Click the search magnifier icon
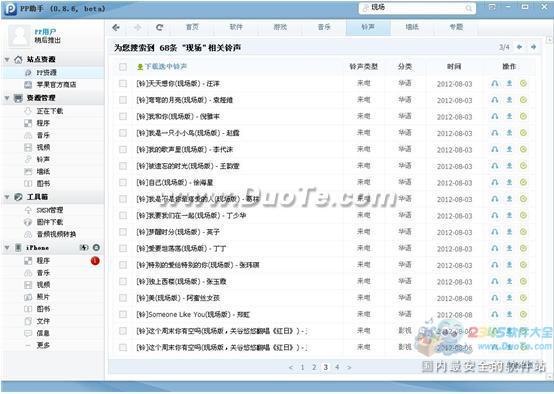554x394 pixels. (x=468, y=8)
